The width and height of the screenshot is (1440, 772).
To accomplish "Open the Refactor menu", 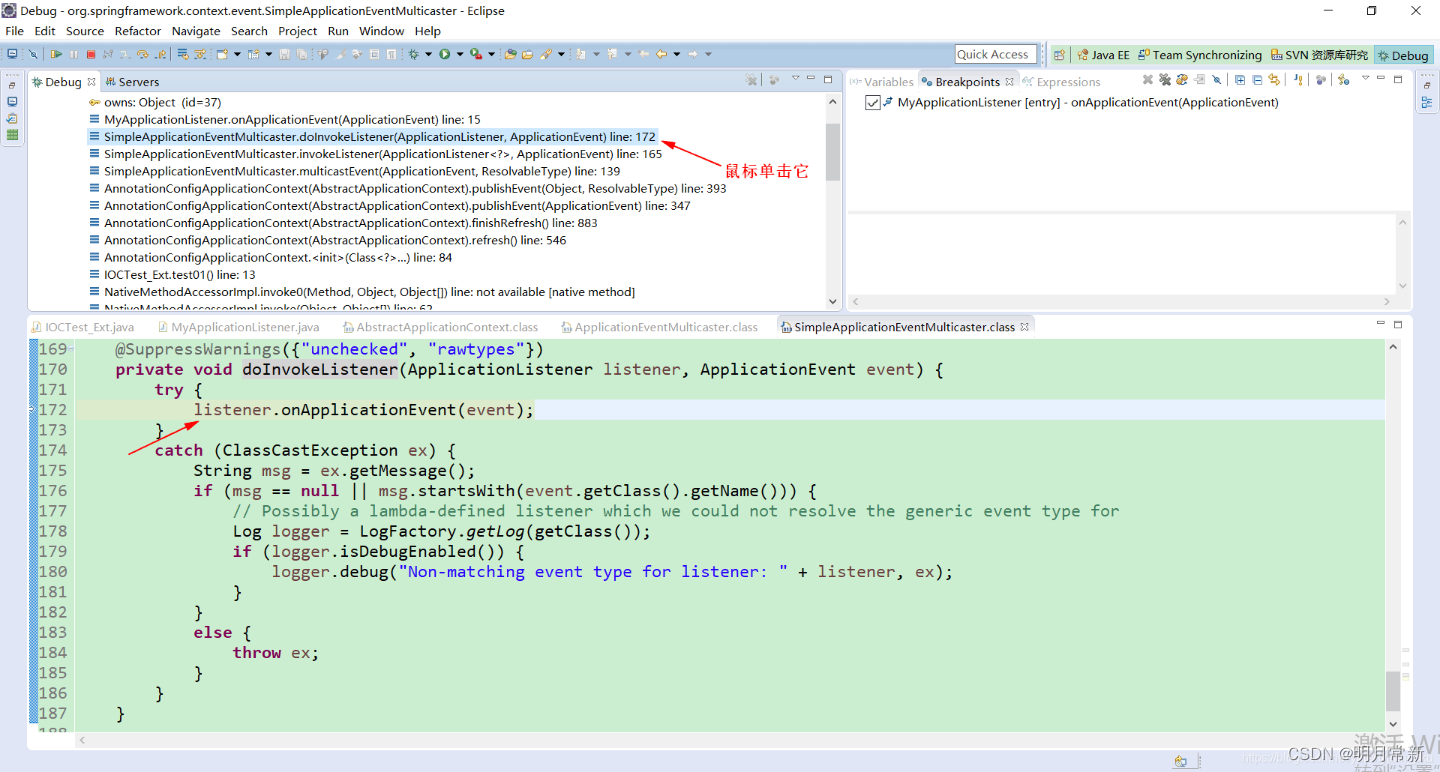I will (x=137, y=31).
